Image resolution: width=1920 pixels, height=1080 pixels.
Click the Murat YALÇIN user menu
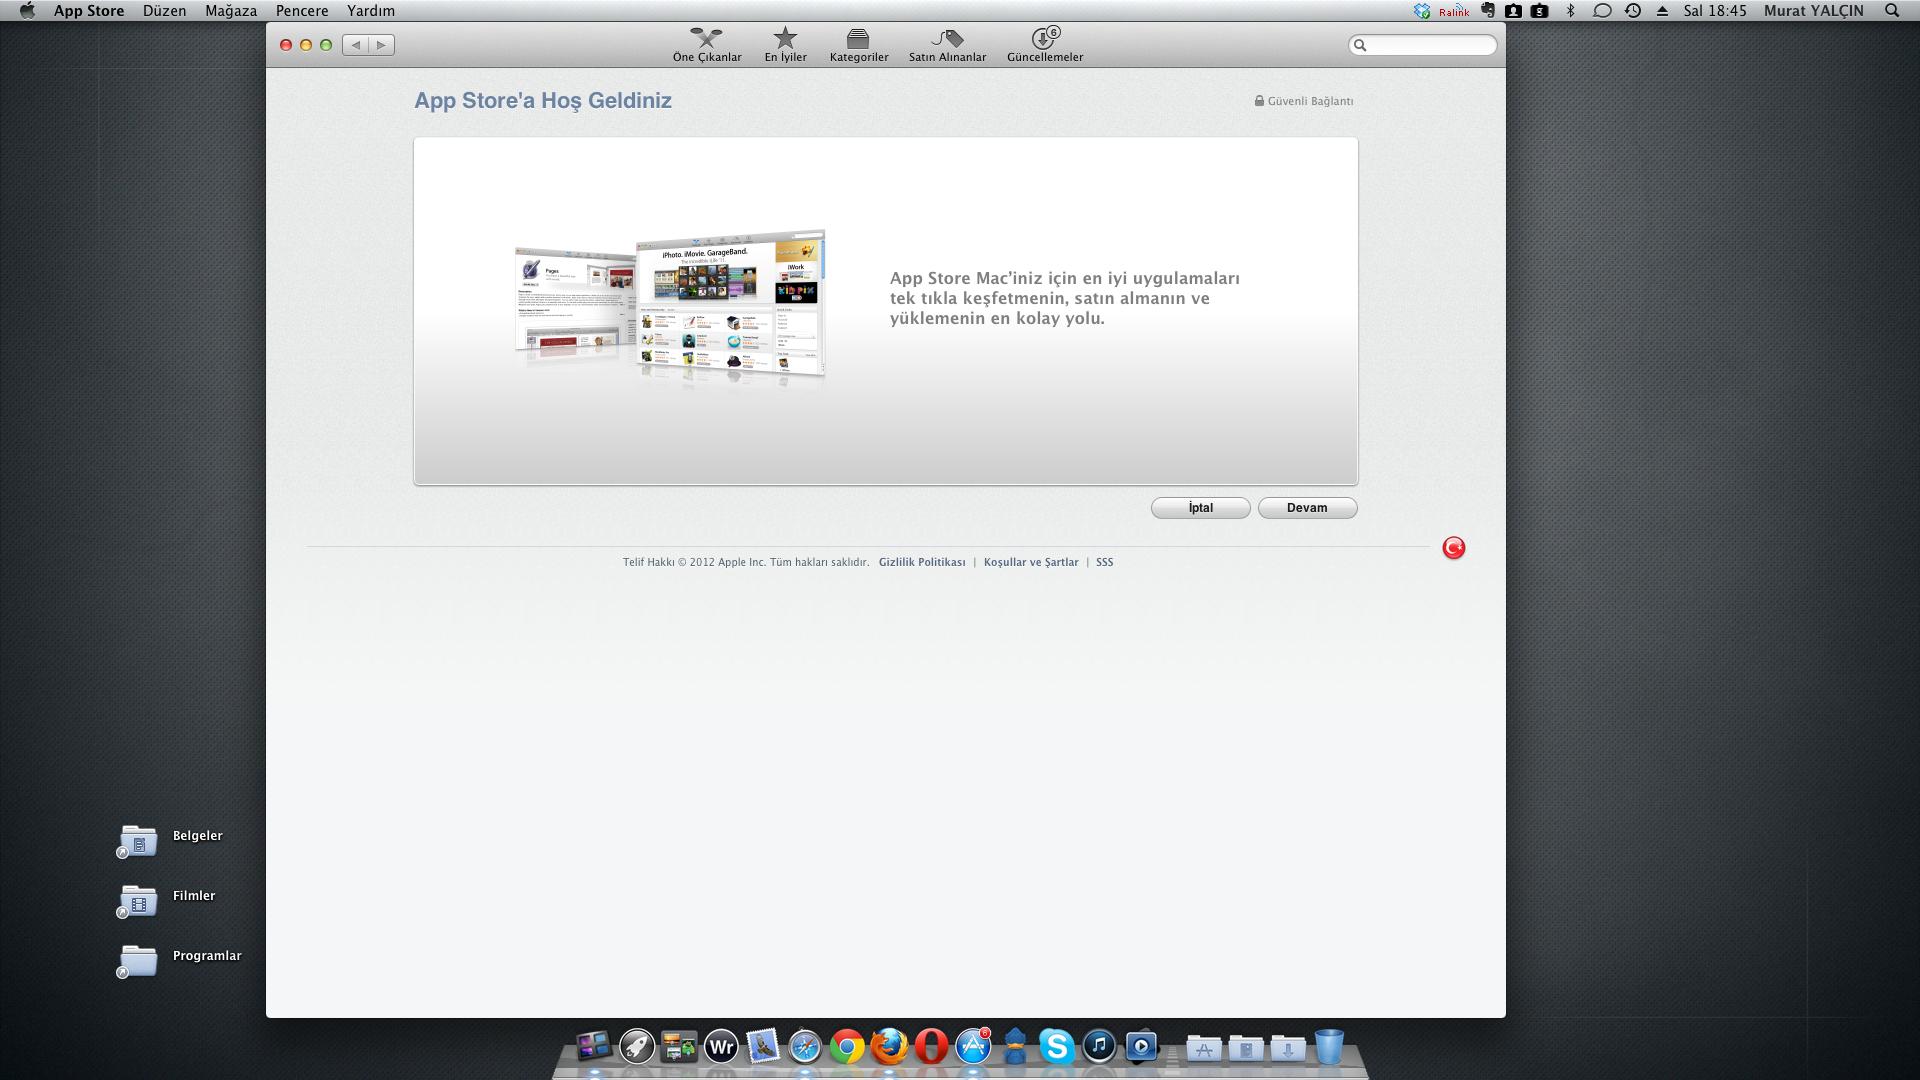click(x=1814, y=11)
